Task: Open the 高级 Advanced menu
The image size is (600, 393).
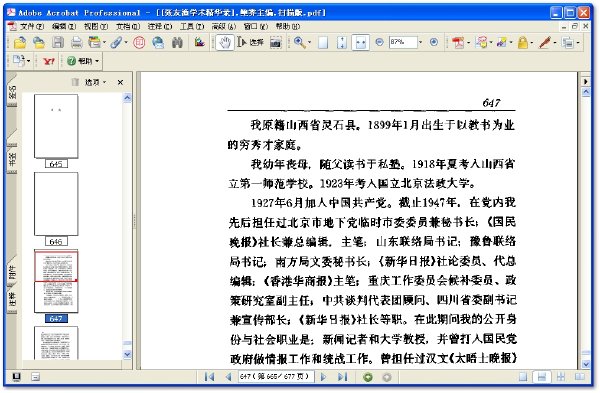Action: pos(224,26)
